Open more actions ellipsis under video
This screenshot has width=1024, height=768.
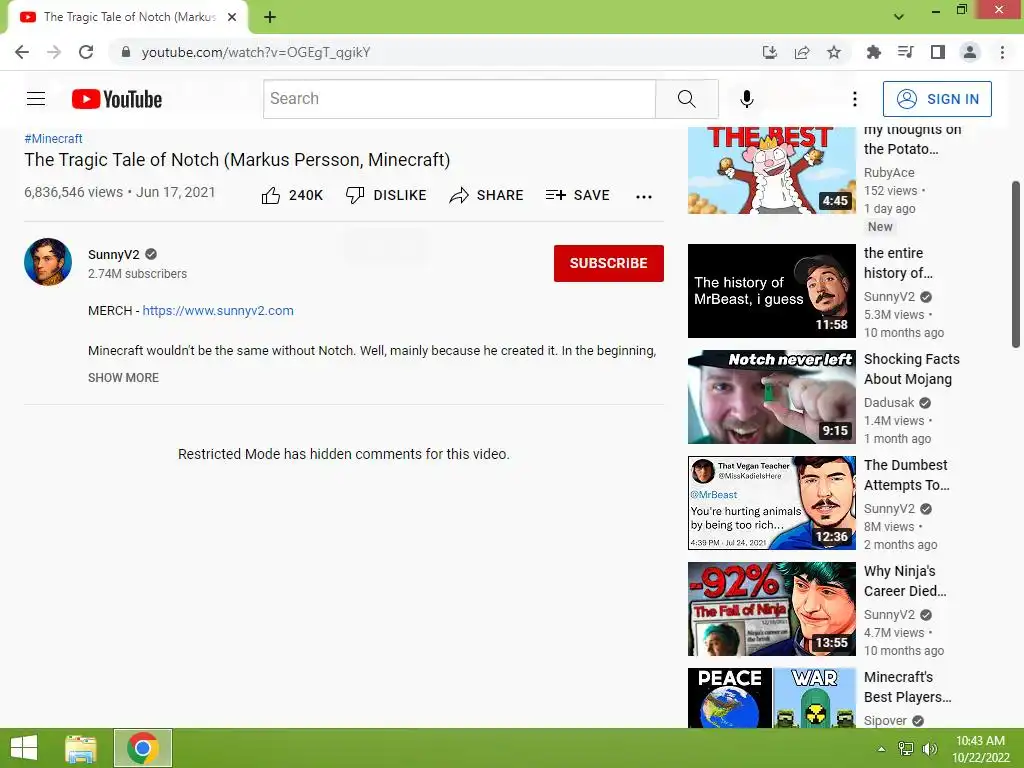click(x=643, y=197)
